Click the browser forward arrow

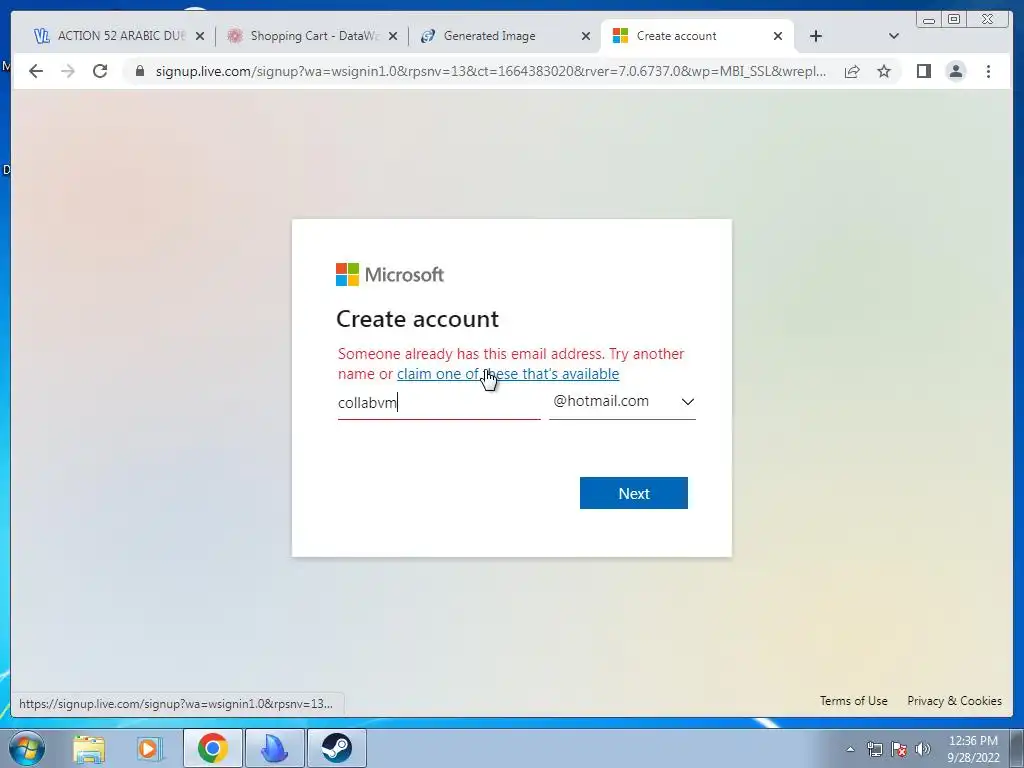pyautogui.click(x=68, y=71)
